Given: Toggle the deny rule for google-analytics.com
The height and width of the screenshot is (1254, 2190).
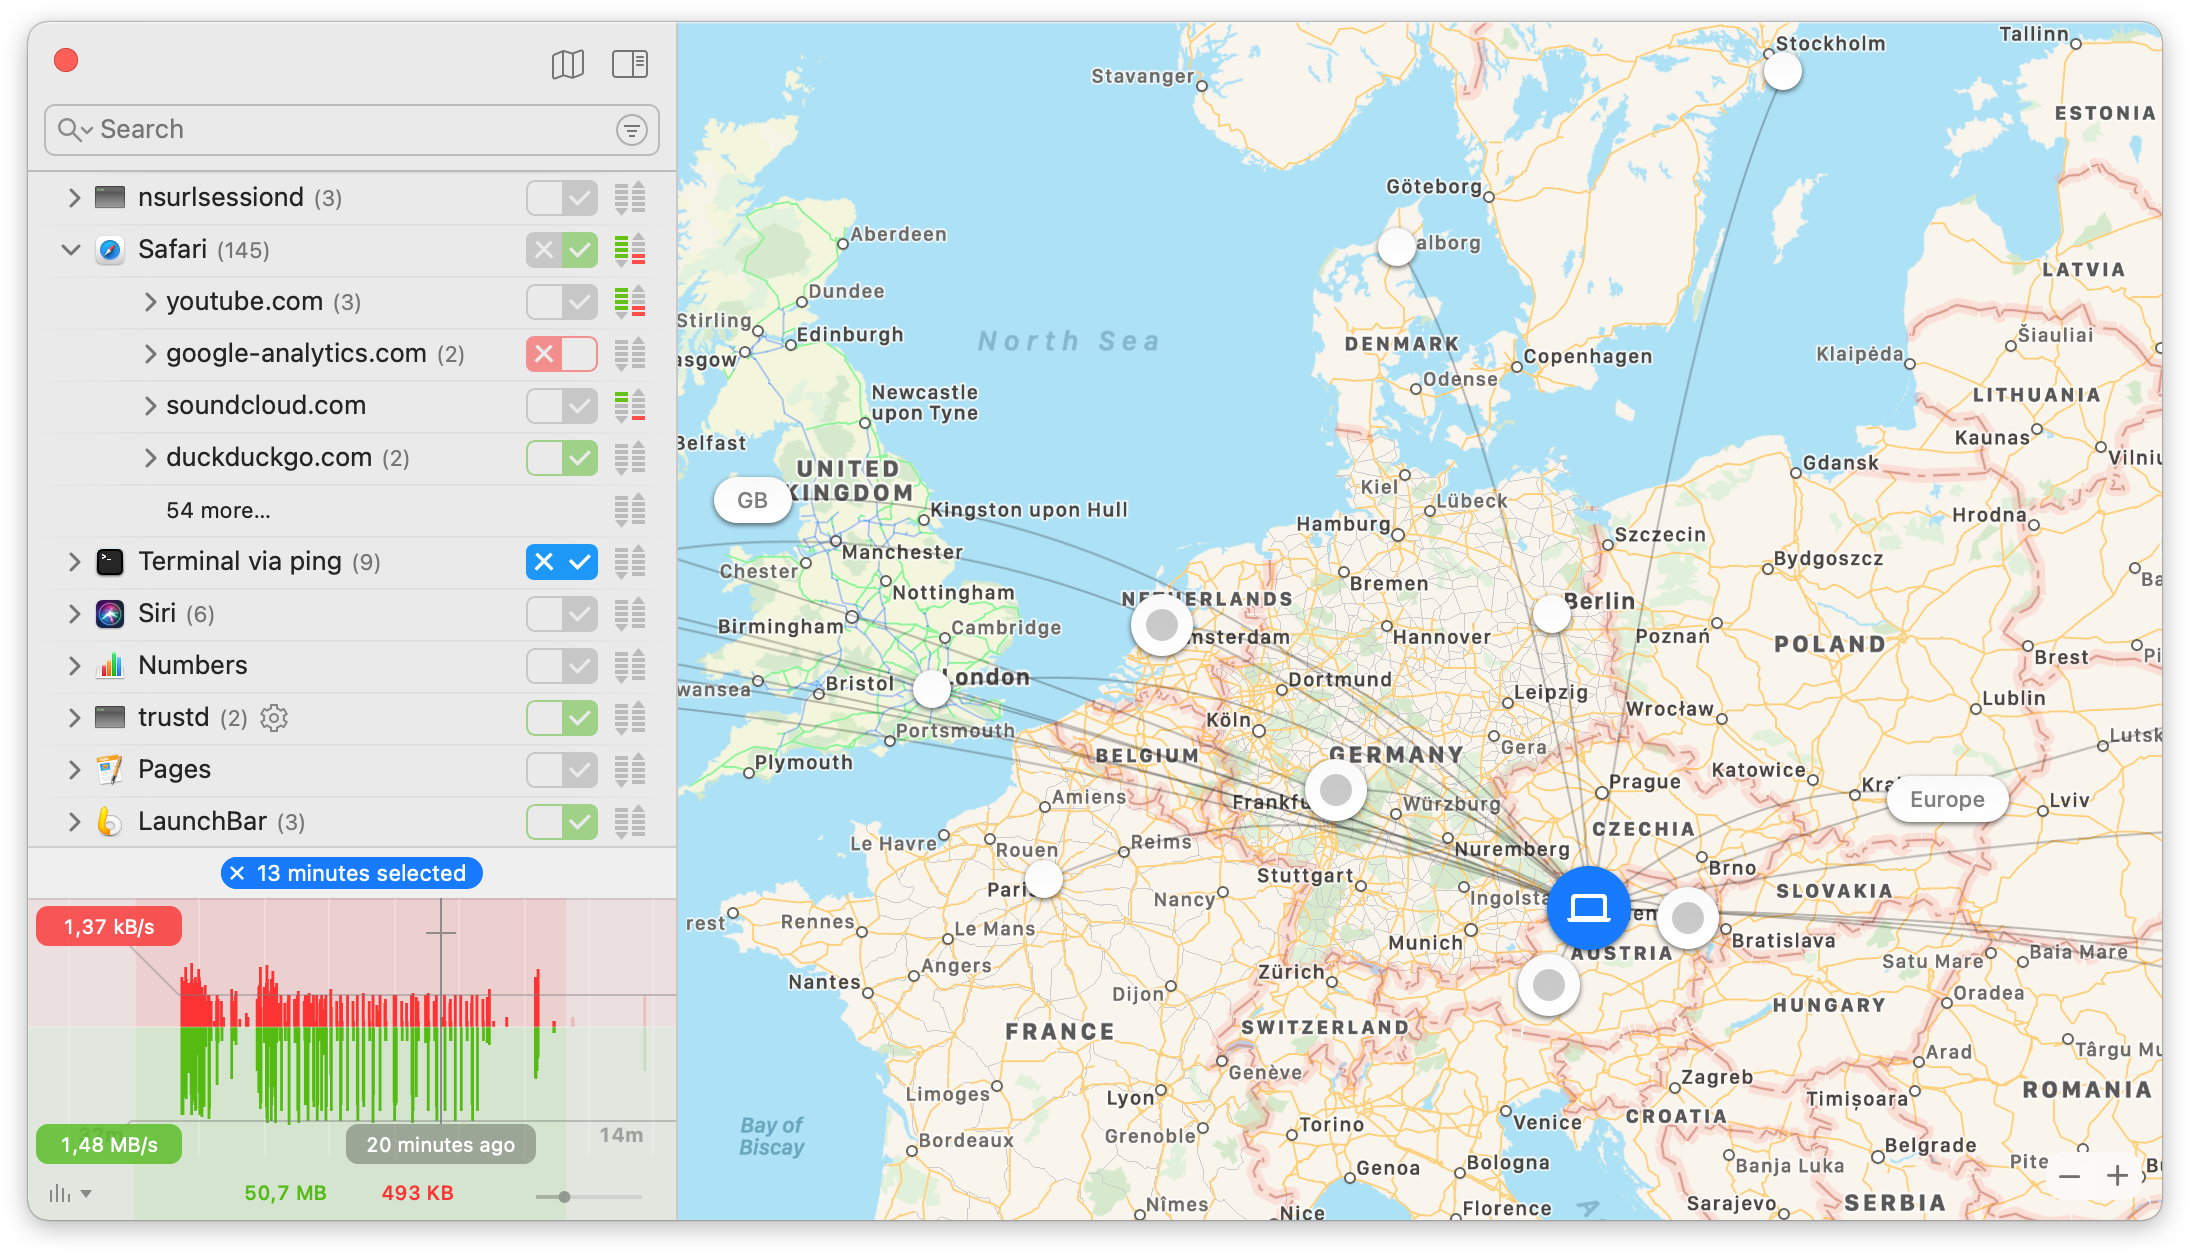Looking at the screenshot, I should tap(562, 354).
